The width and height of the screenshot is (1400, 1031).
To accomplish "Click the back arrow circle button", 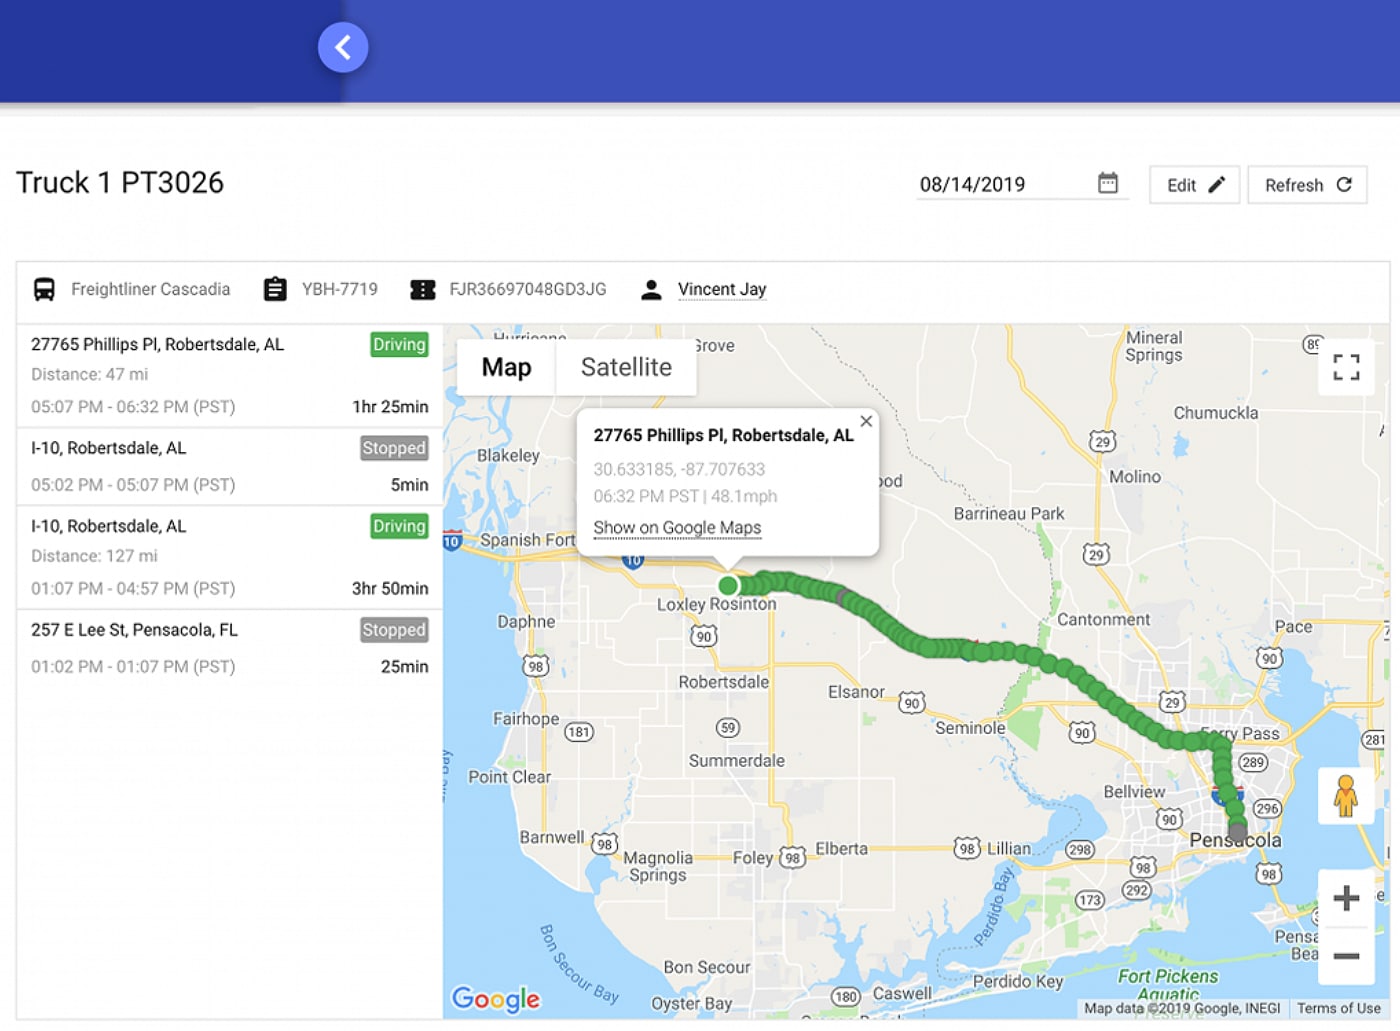I will click(x=343, y=47).
